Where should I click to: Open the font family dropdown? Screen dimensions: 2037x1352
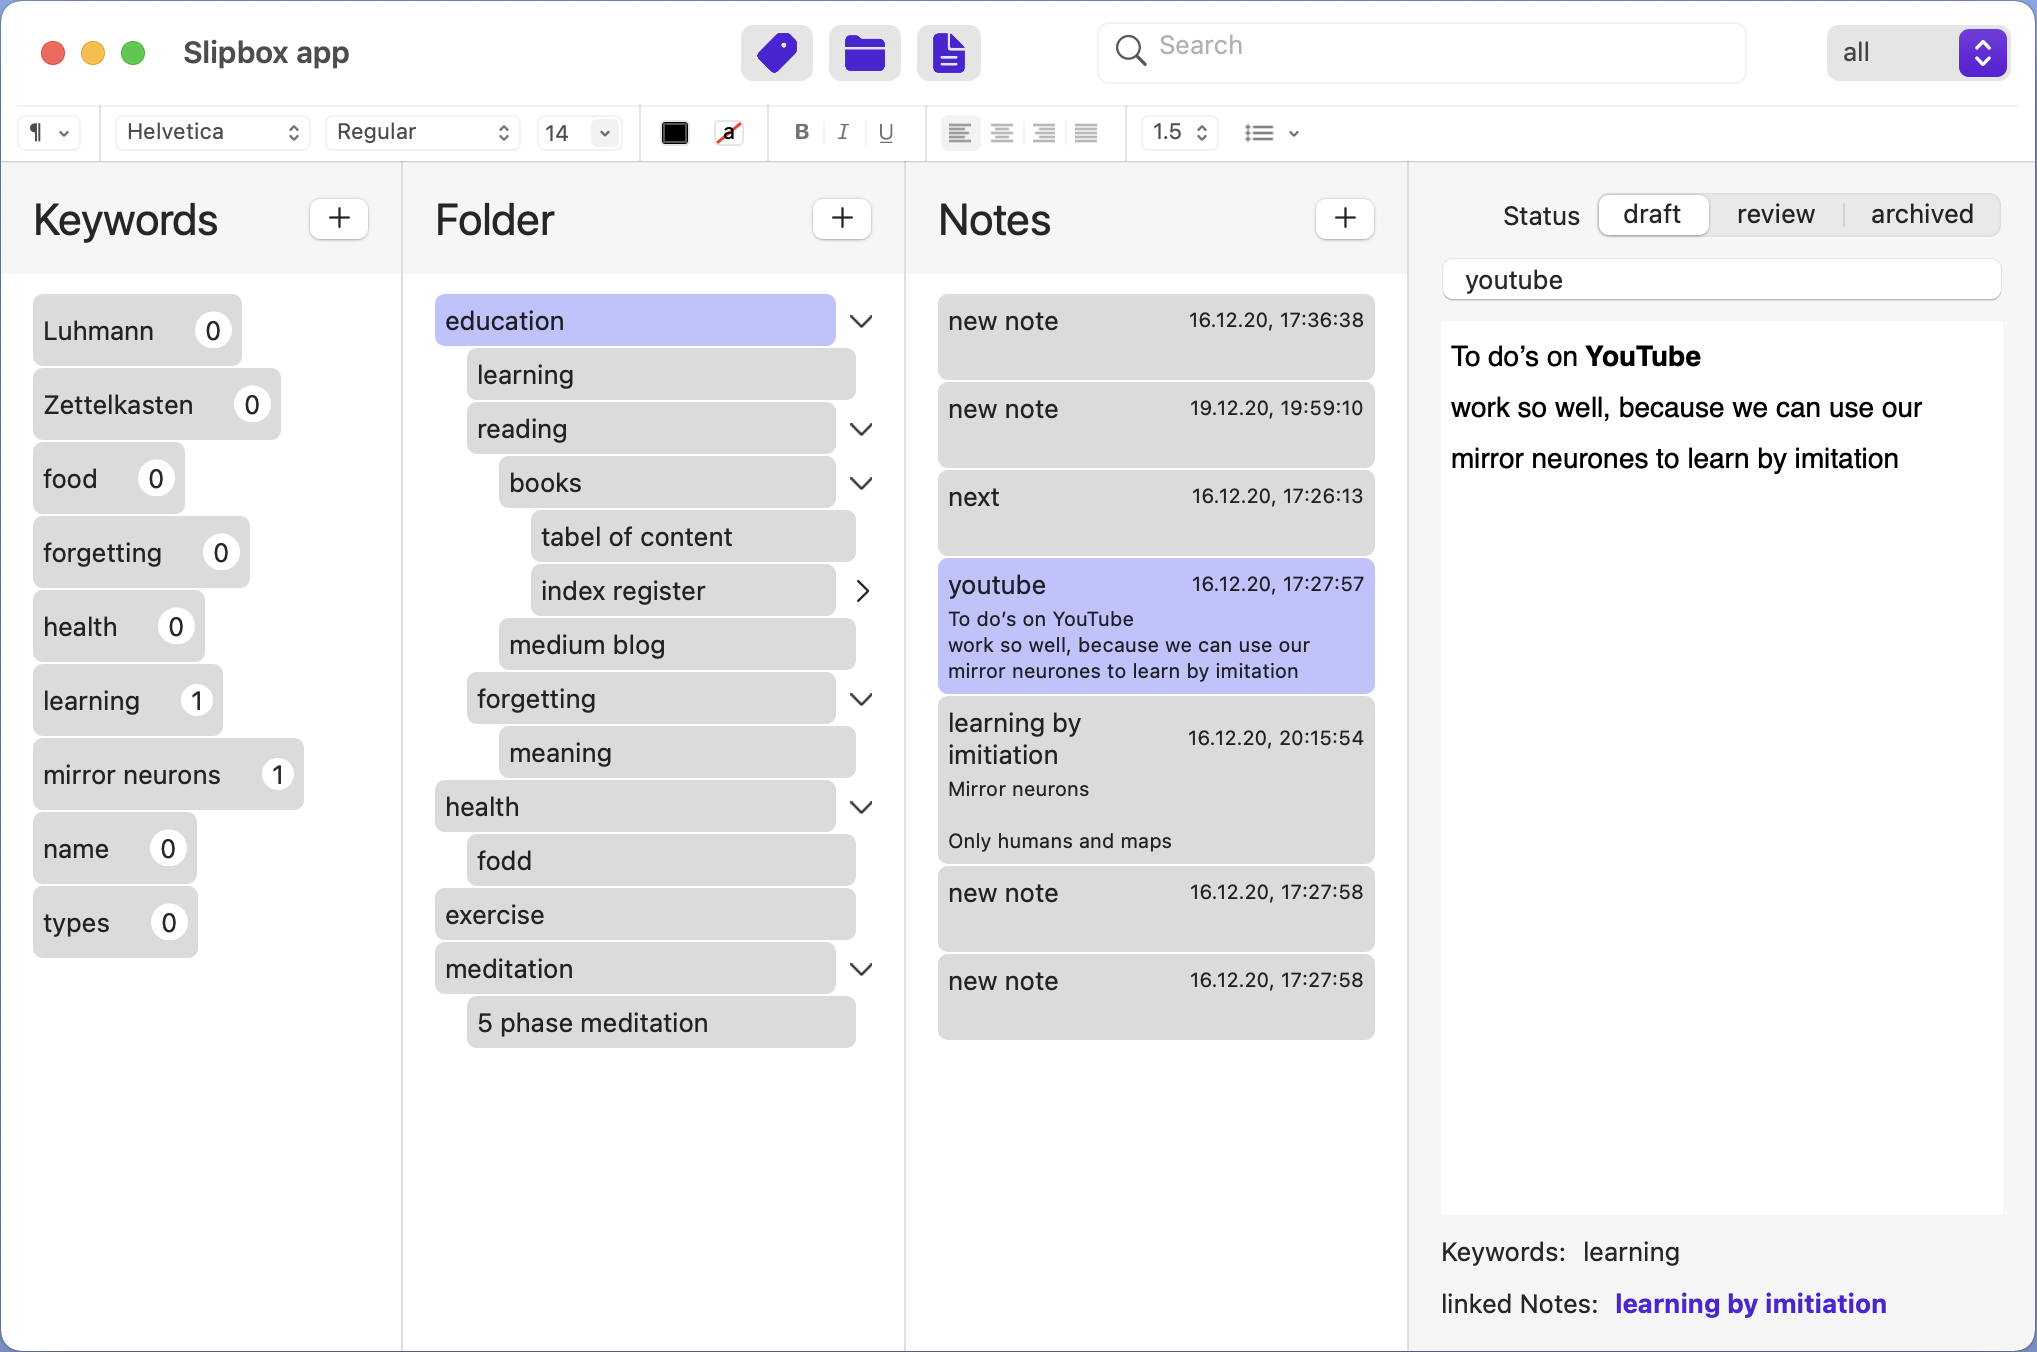click(x=212, y=132)
